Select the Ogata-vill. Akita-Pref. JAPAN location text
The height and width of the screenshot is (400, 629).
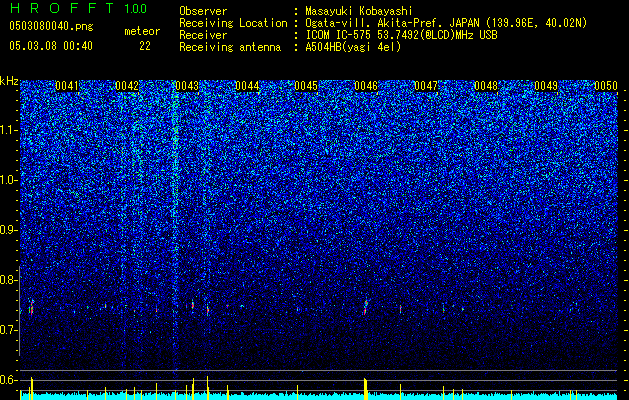[x=446, y=23]
